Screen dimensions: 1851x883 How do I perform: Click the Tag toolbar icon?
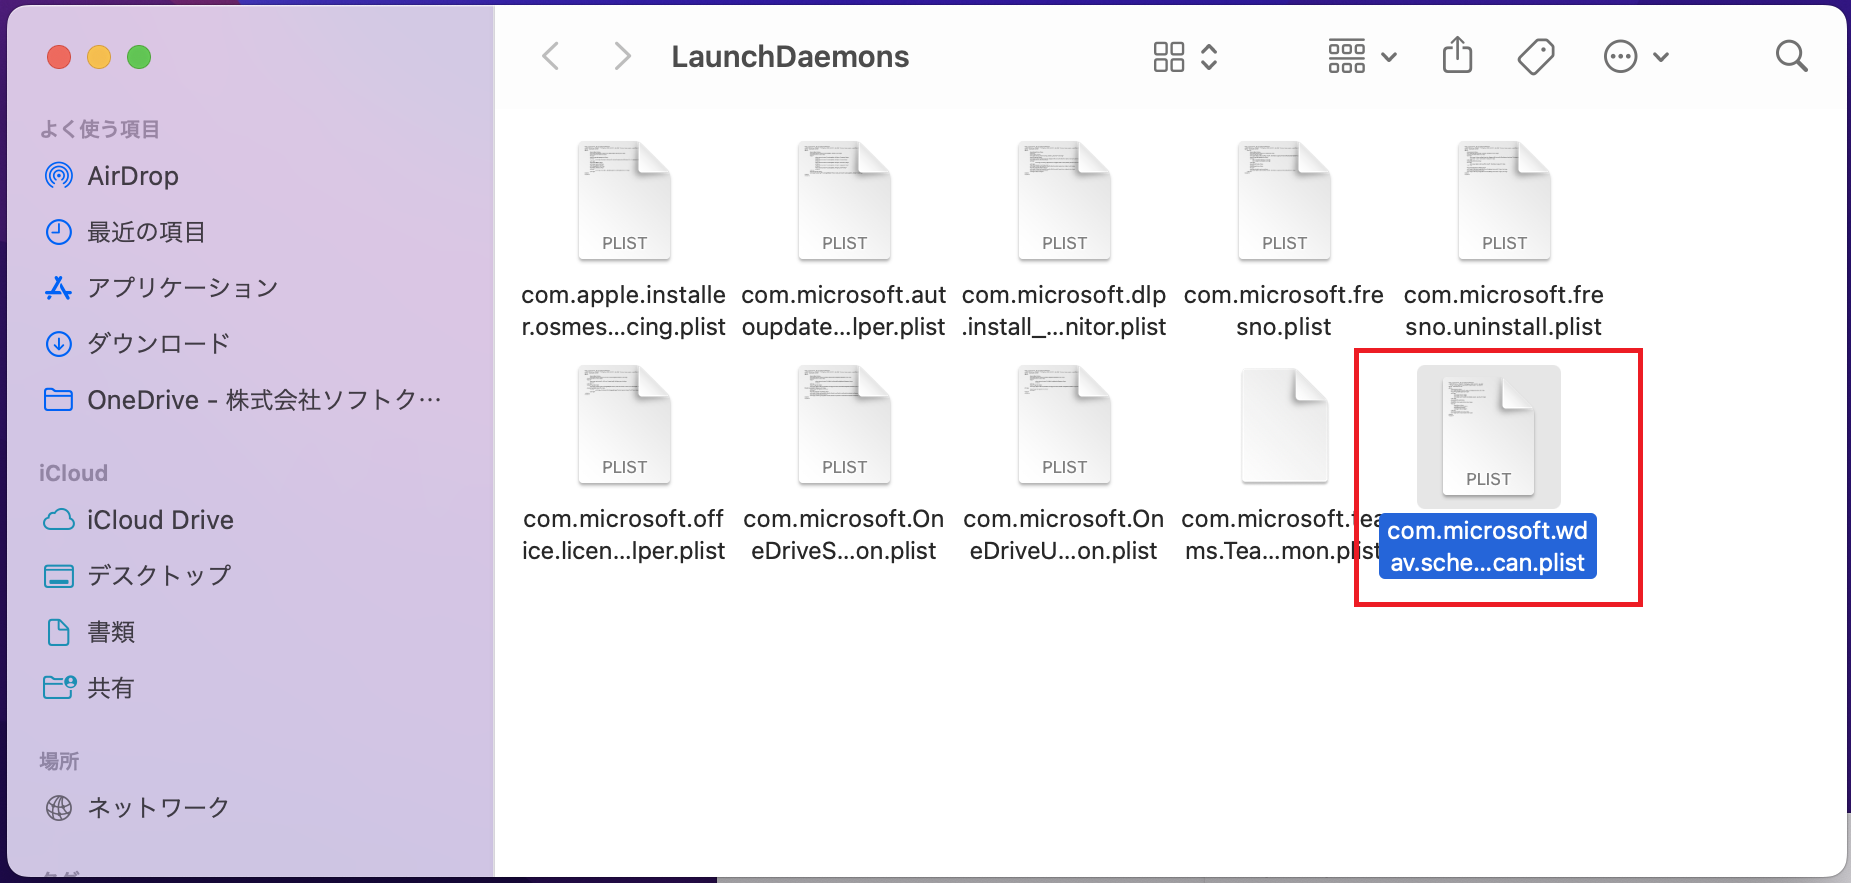(x=1536, y=57)
